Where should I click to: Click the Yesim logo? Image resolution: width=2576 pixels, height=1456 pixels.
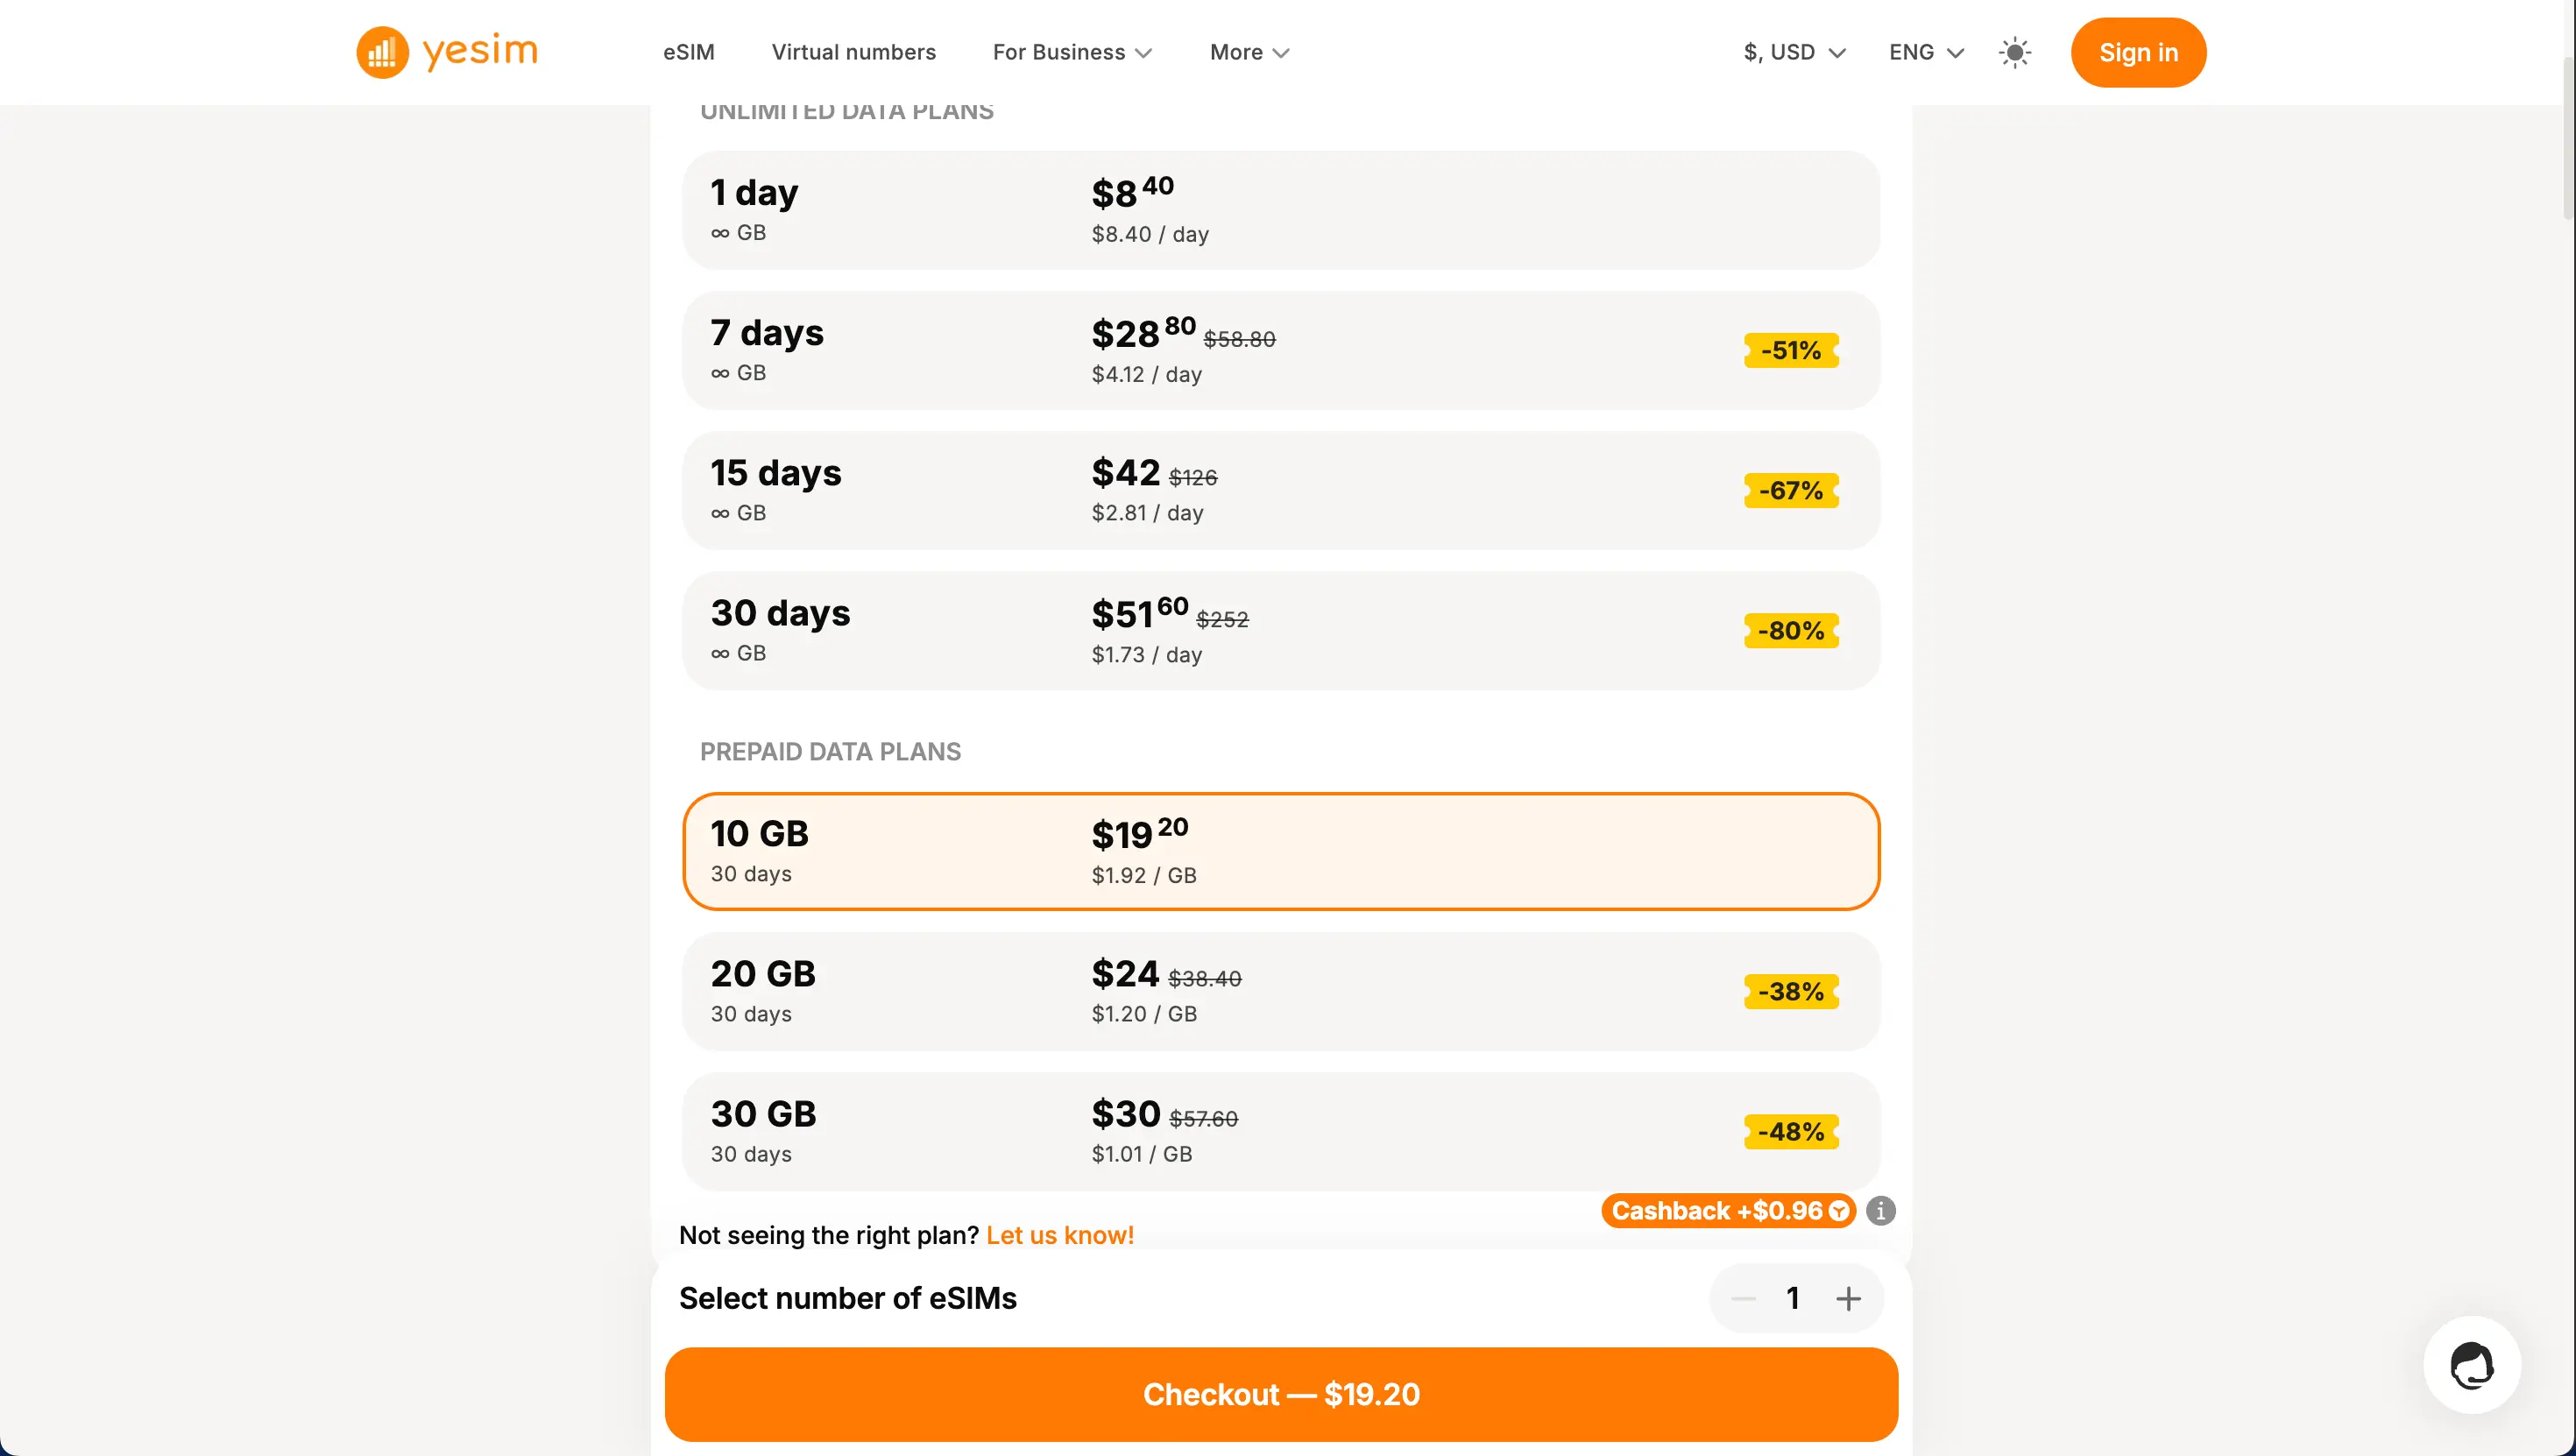[446, 52]
